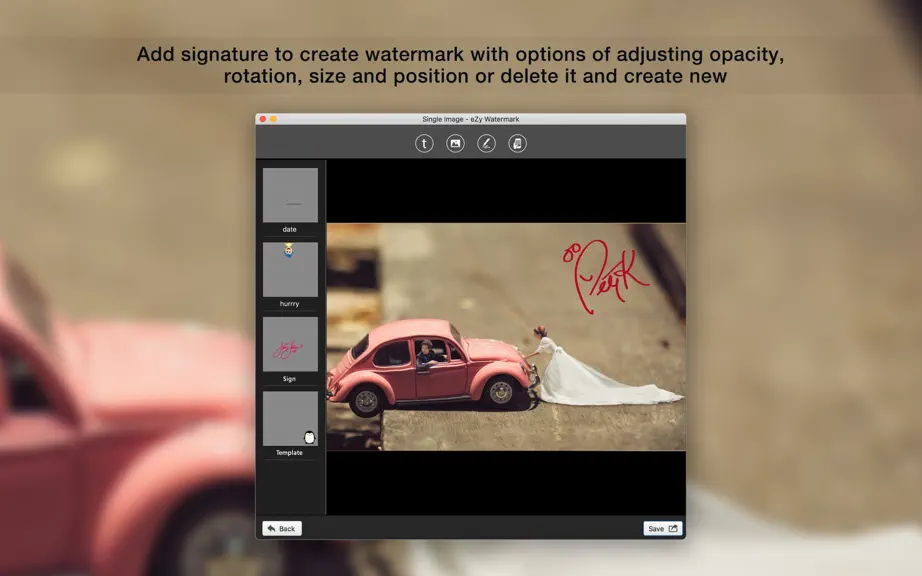Click the 'Sign' label in sidebar
This screenshot has width=922, height=576.
[289, 379]
